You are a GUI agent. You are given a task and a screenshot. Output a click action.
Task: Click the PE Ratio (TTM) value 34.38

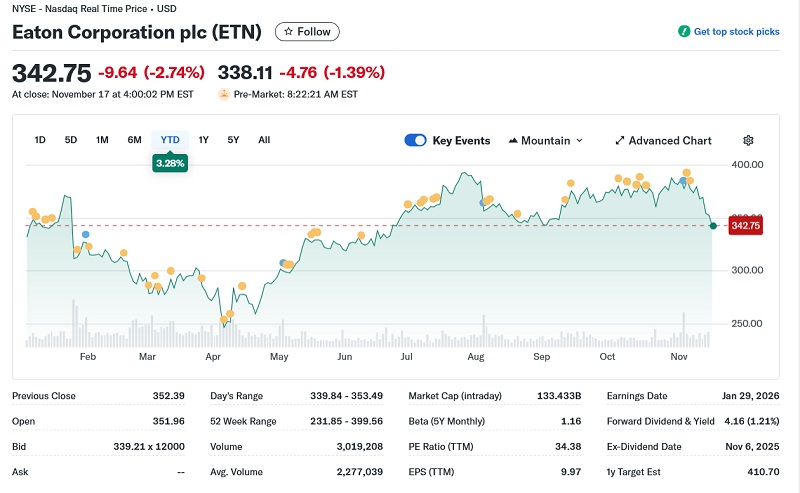point(568,447)
